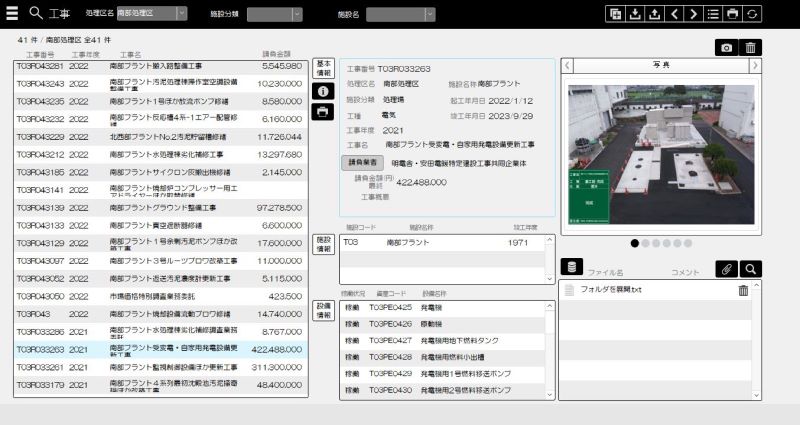This screenshot has width=800, height=425.
Task: Click the construction site photo thumbnail
Action: (x=661, y=154)
